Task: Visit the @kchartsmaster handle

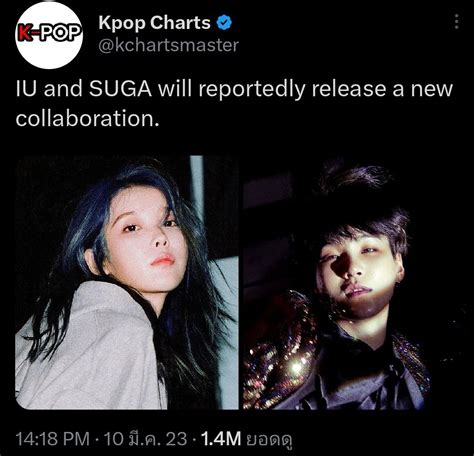Action: pyautogui.click(x=169, y=45)
